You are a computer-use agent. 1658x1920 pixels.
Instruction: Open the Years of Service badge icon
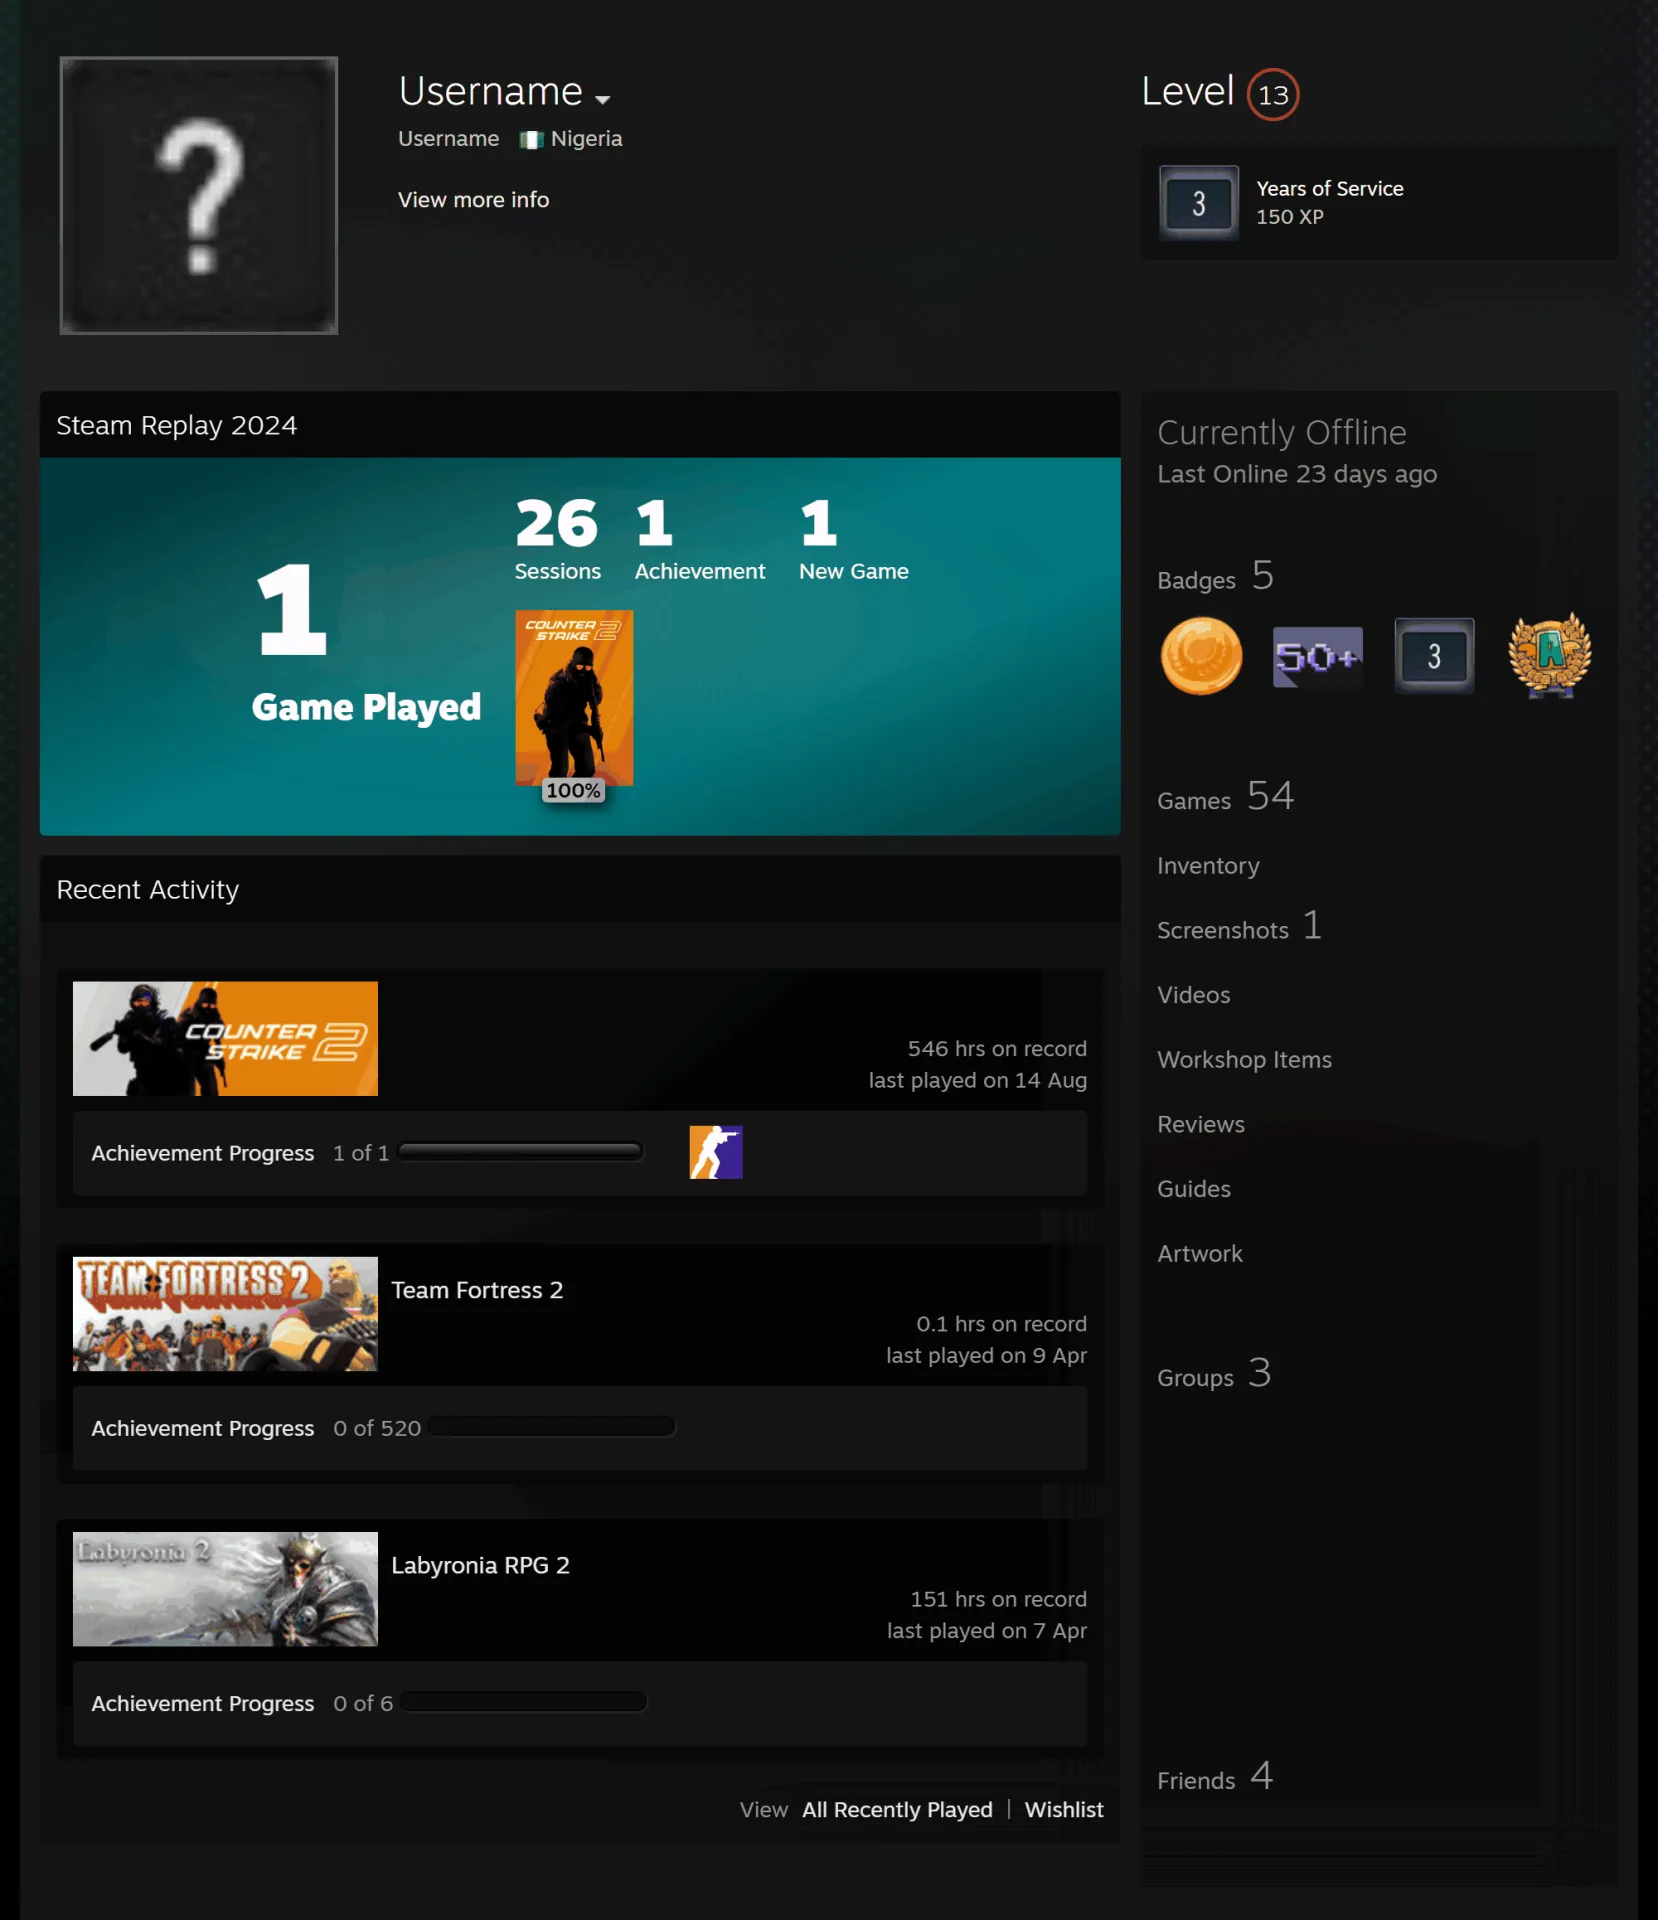pyautogui.click(x=1199, y=203)
